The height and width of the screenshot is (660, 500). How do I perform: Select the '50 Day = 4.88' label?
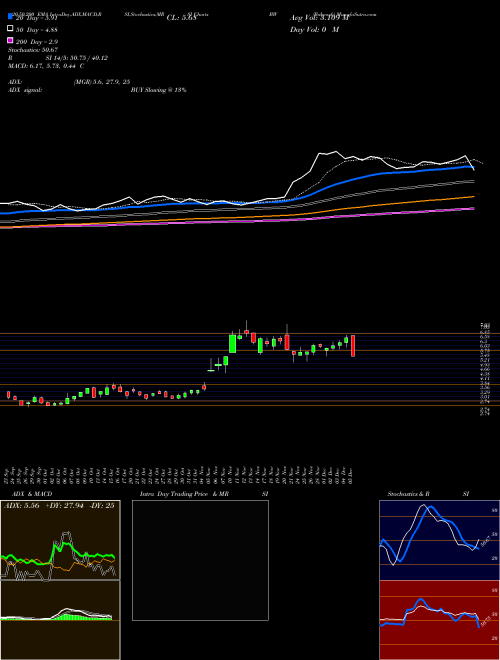point(37,30)
